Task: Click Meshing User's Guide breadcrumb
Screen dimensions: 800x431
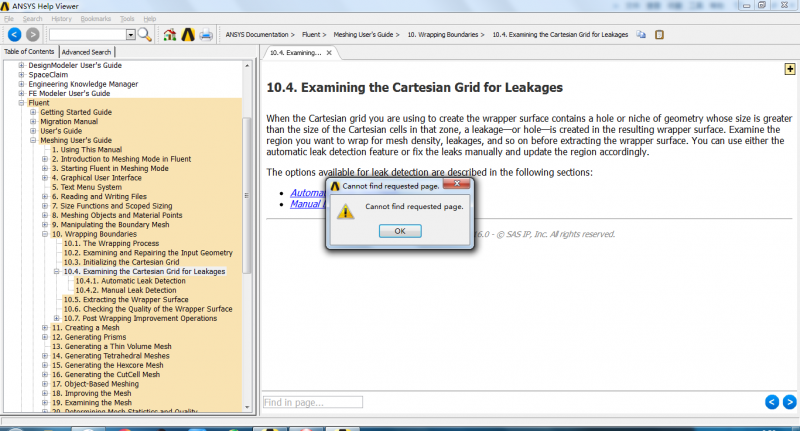Action: [x=363, y=35]
